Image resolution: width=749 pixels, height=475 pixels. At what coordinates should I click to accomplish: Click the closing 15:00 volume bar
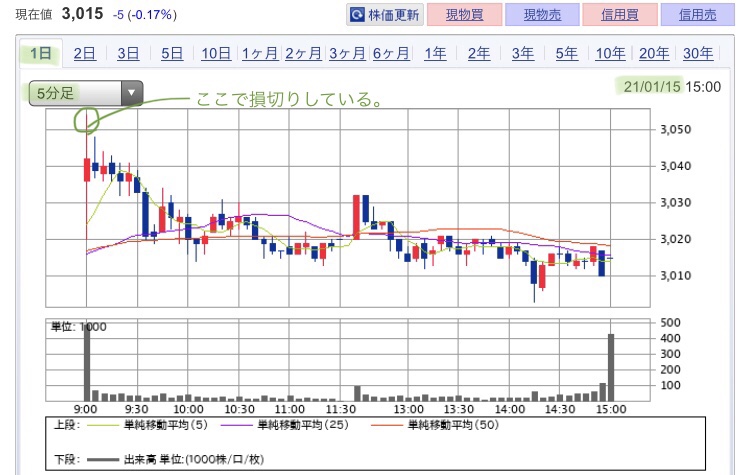click(x=610, y=367)
